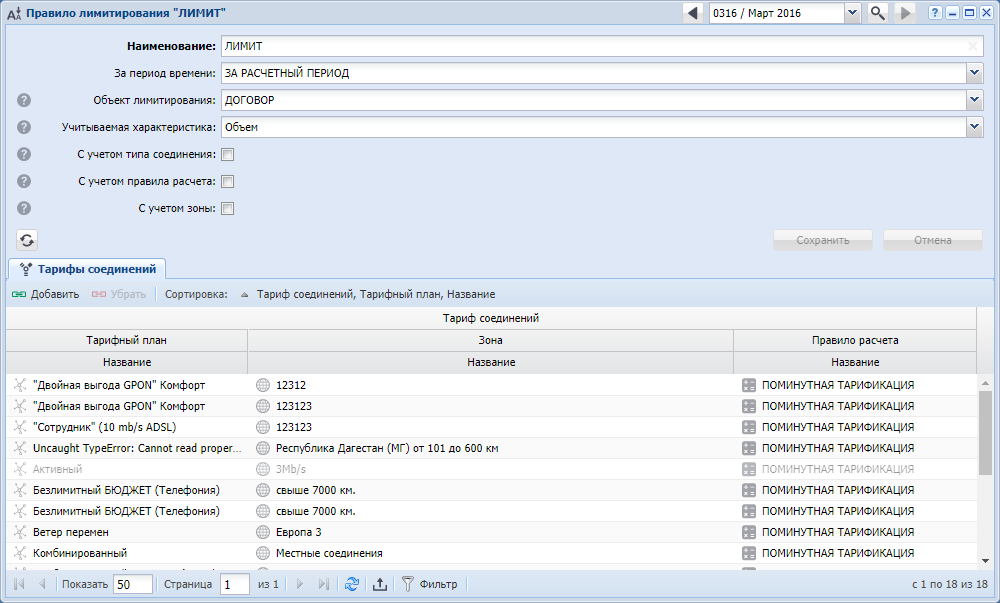This screenshot has height=603, width=1000.
Task: Click counter text с 1 по 18 из 18
Action: tap(950, 584)
